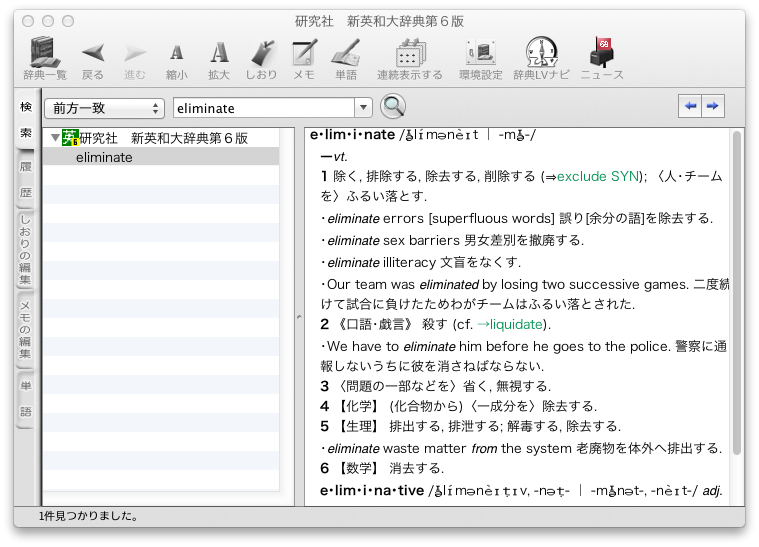Switch to the メモの編集 side tab
Viewport: 759px width, 547px height.
point(26,330)
